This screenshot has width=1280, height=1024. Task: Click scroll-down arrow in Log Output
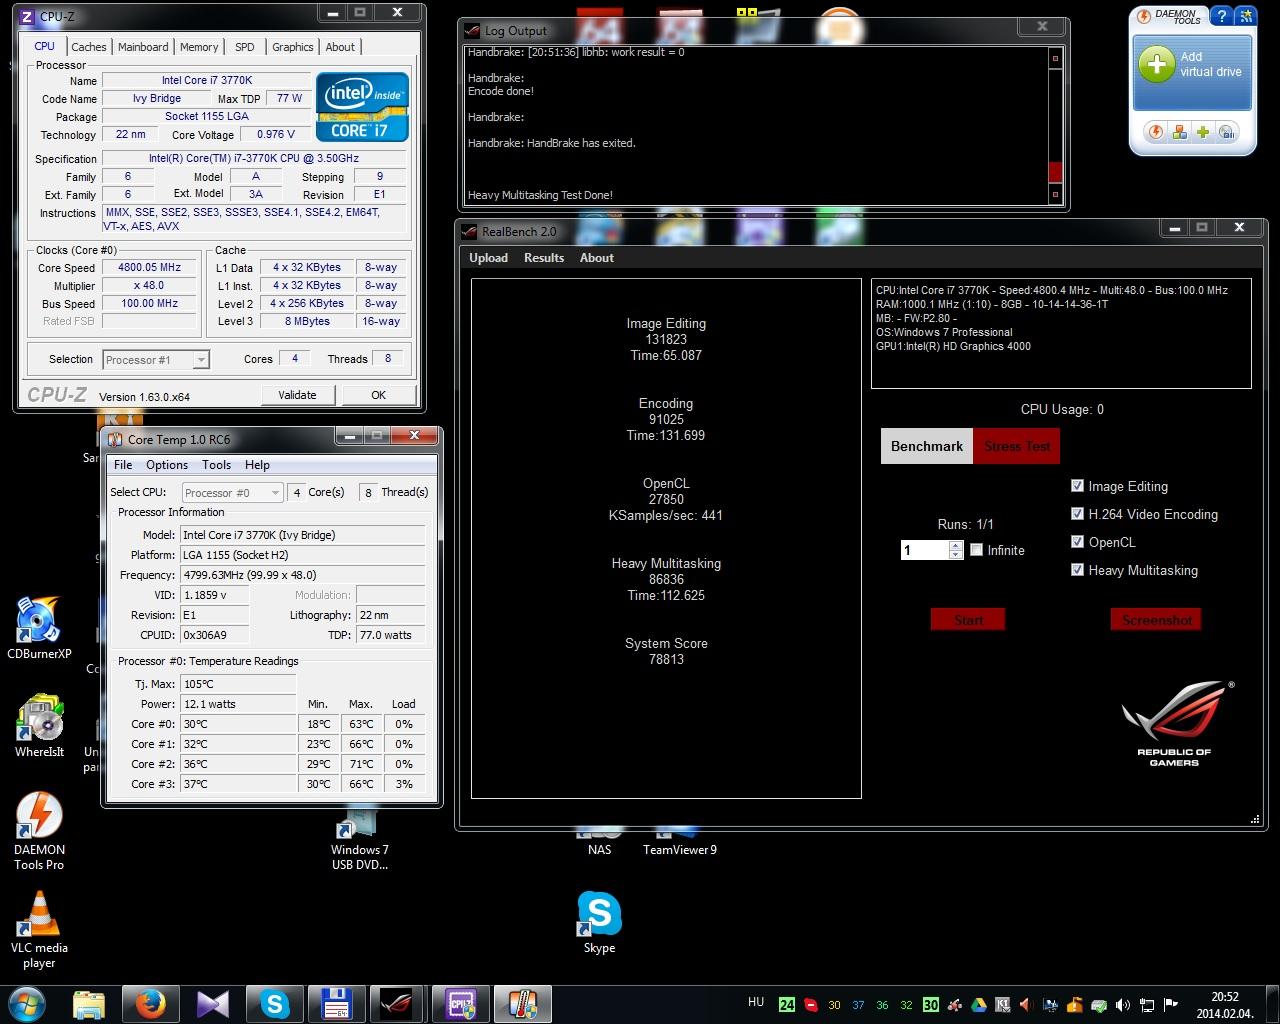coord(1055,196)
